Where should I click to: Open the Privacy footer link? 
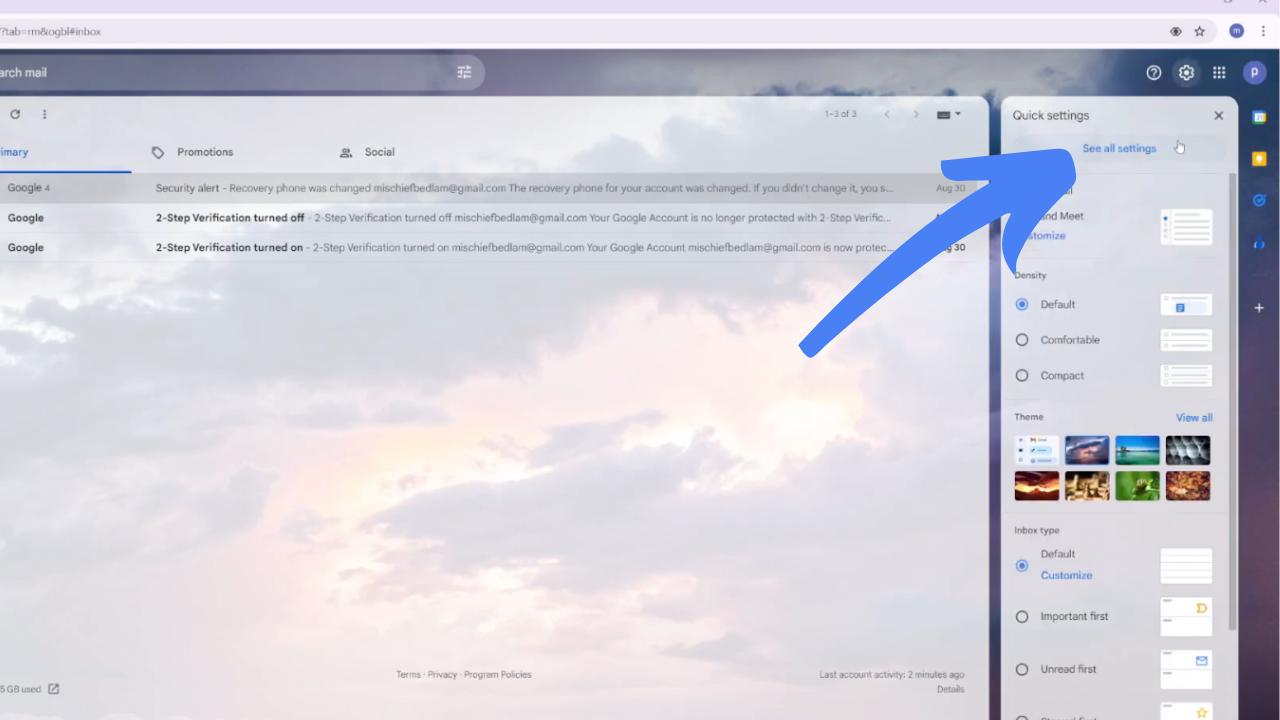coord(442,675)
